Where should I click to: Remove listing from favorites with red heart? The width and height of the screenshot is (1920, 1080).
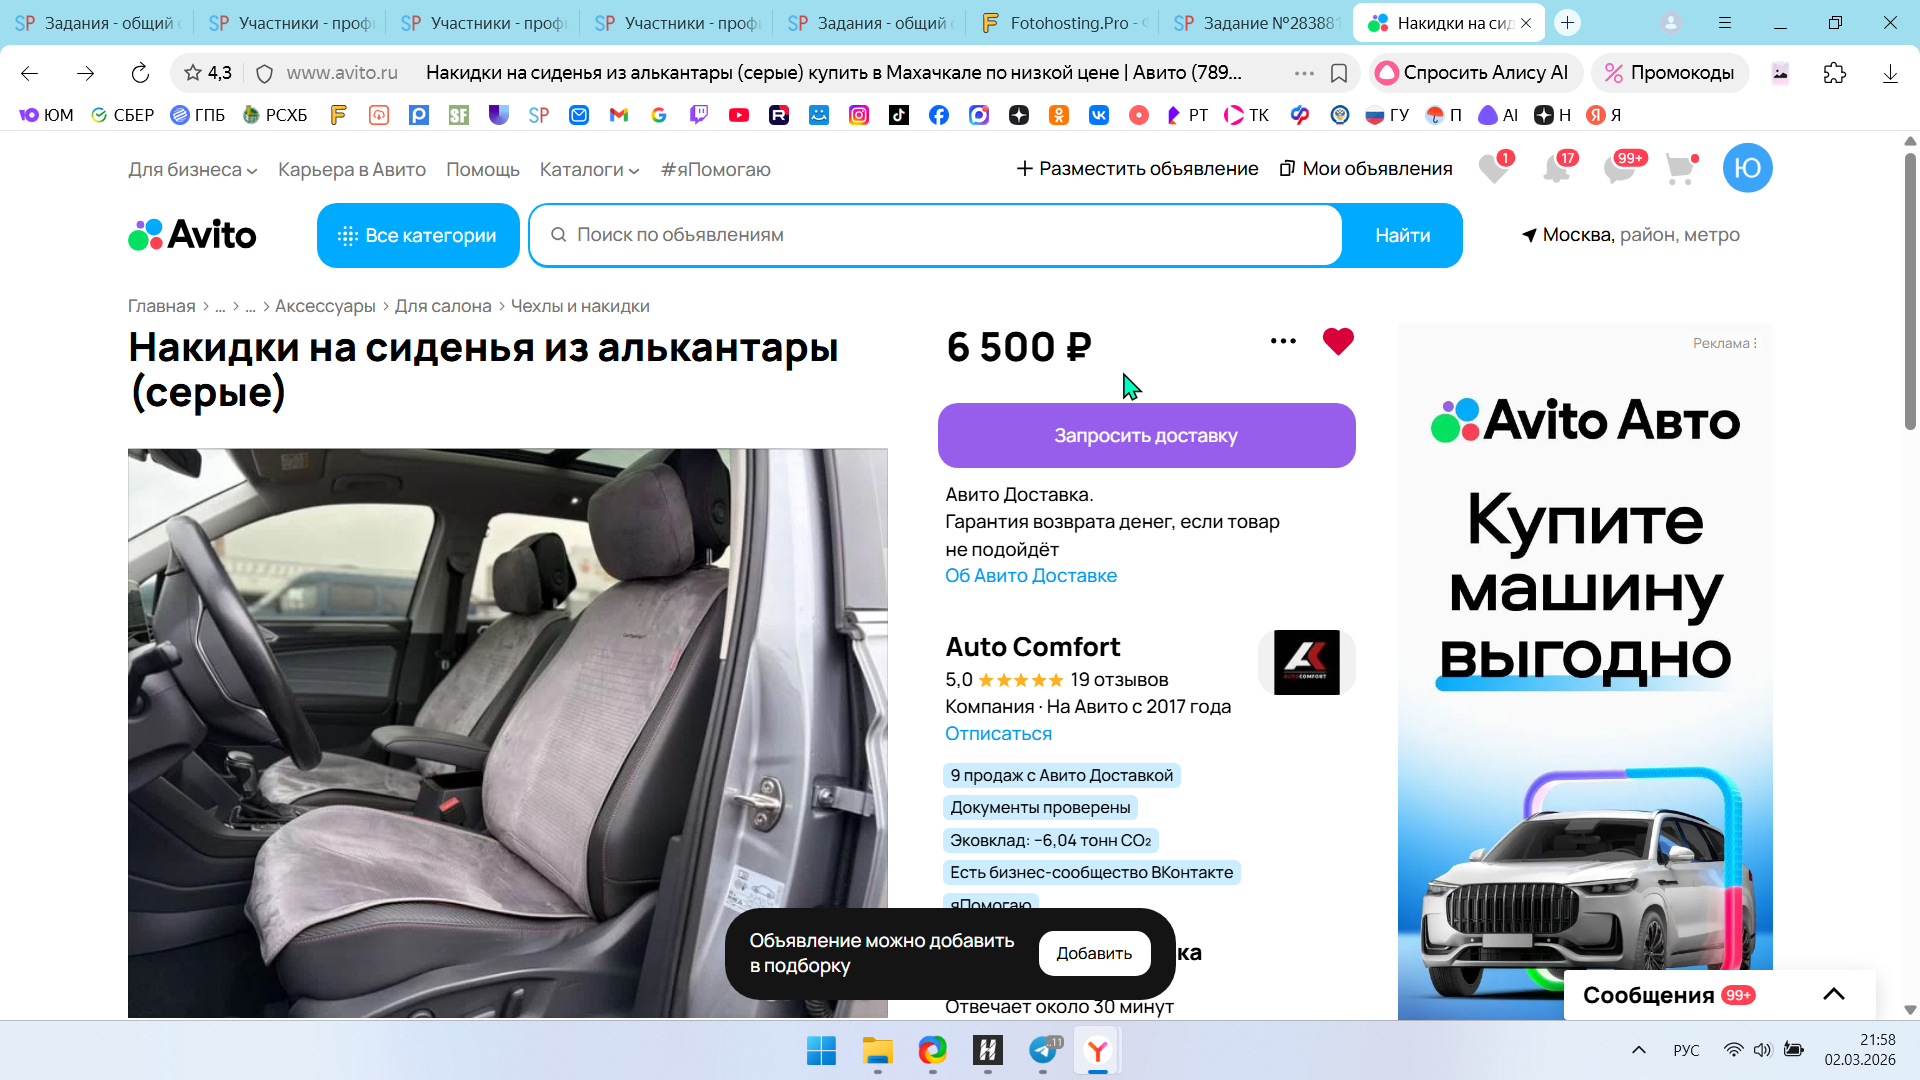click(1338, 341)
